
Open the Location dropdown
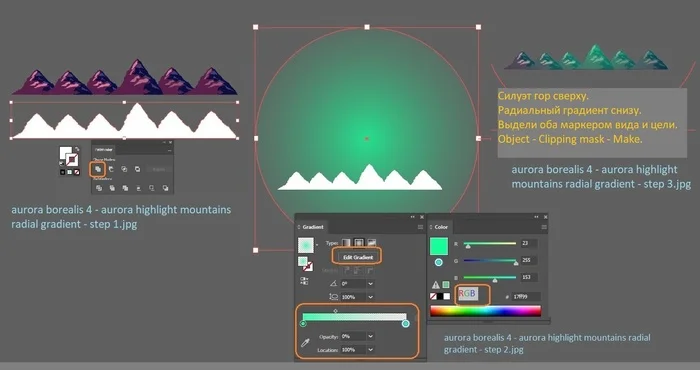pos(371,350)
